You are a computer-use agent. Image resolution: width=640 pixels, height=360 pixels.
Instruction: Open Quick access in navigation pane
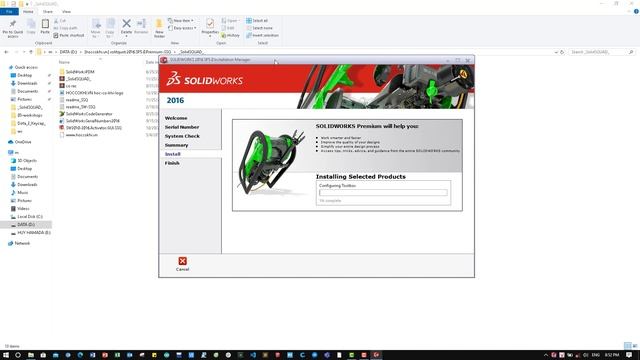point(23,67)
